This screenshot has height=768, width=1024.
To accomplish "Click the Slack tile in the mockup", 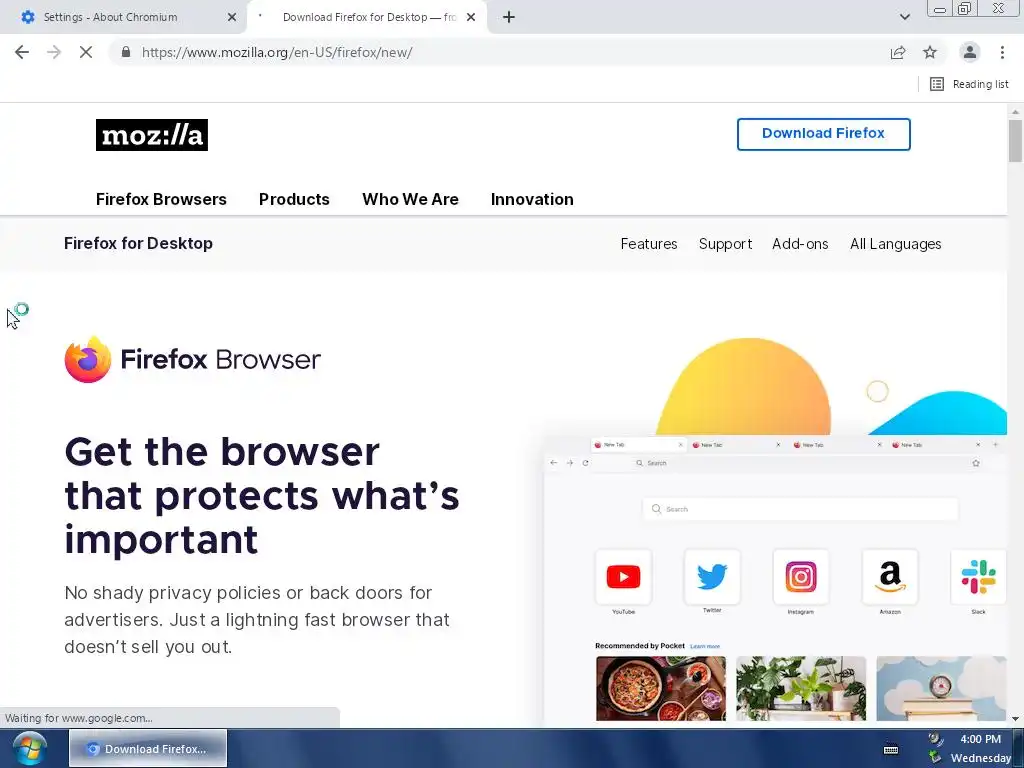I will [978, 577].
